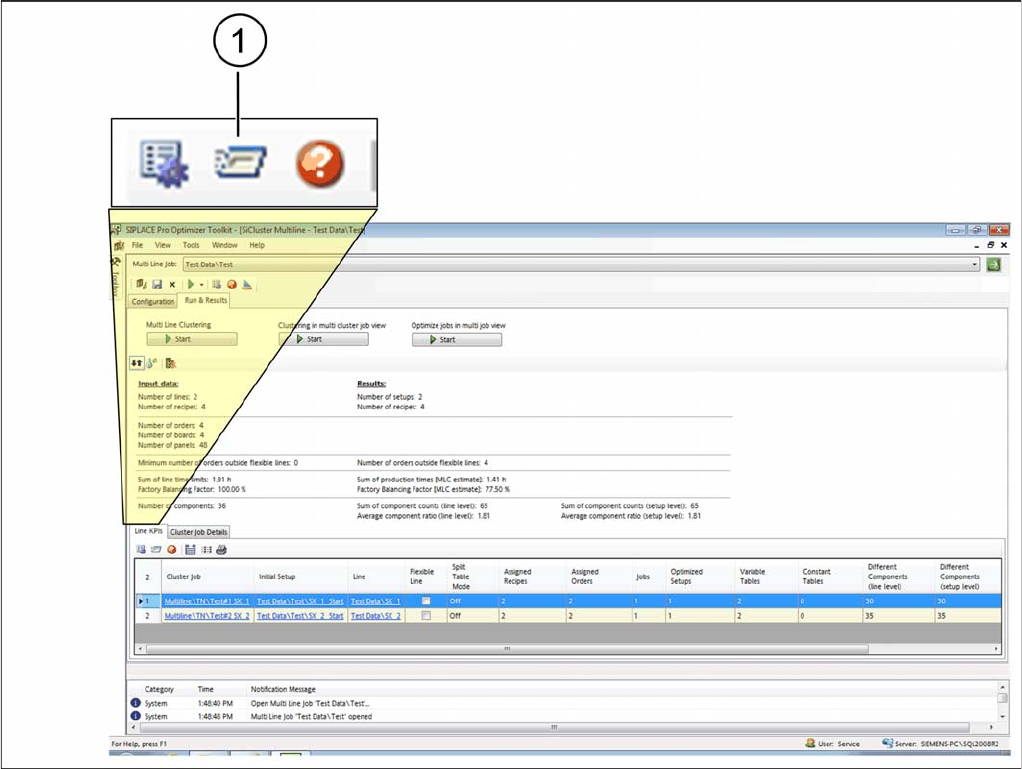Screen dimensions: 1022x769
Task: Click the Split Table Mode Off cell in row 2
Action: pos(472,615)
